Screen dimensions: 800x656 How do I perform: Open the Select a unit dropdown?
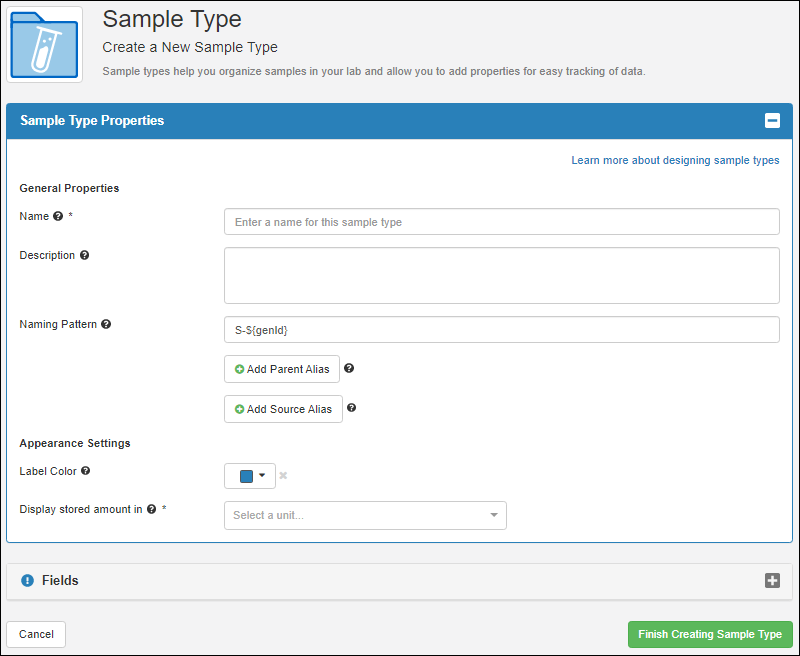coord(365,515)
